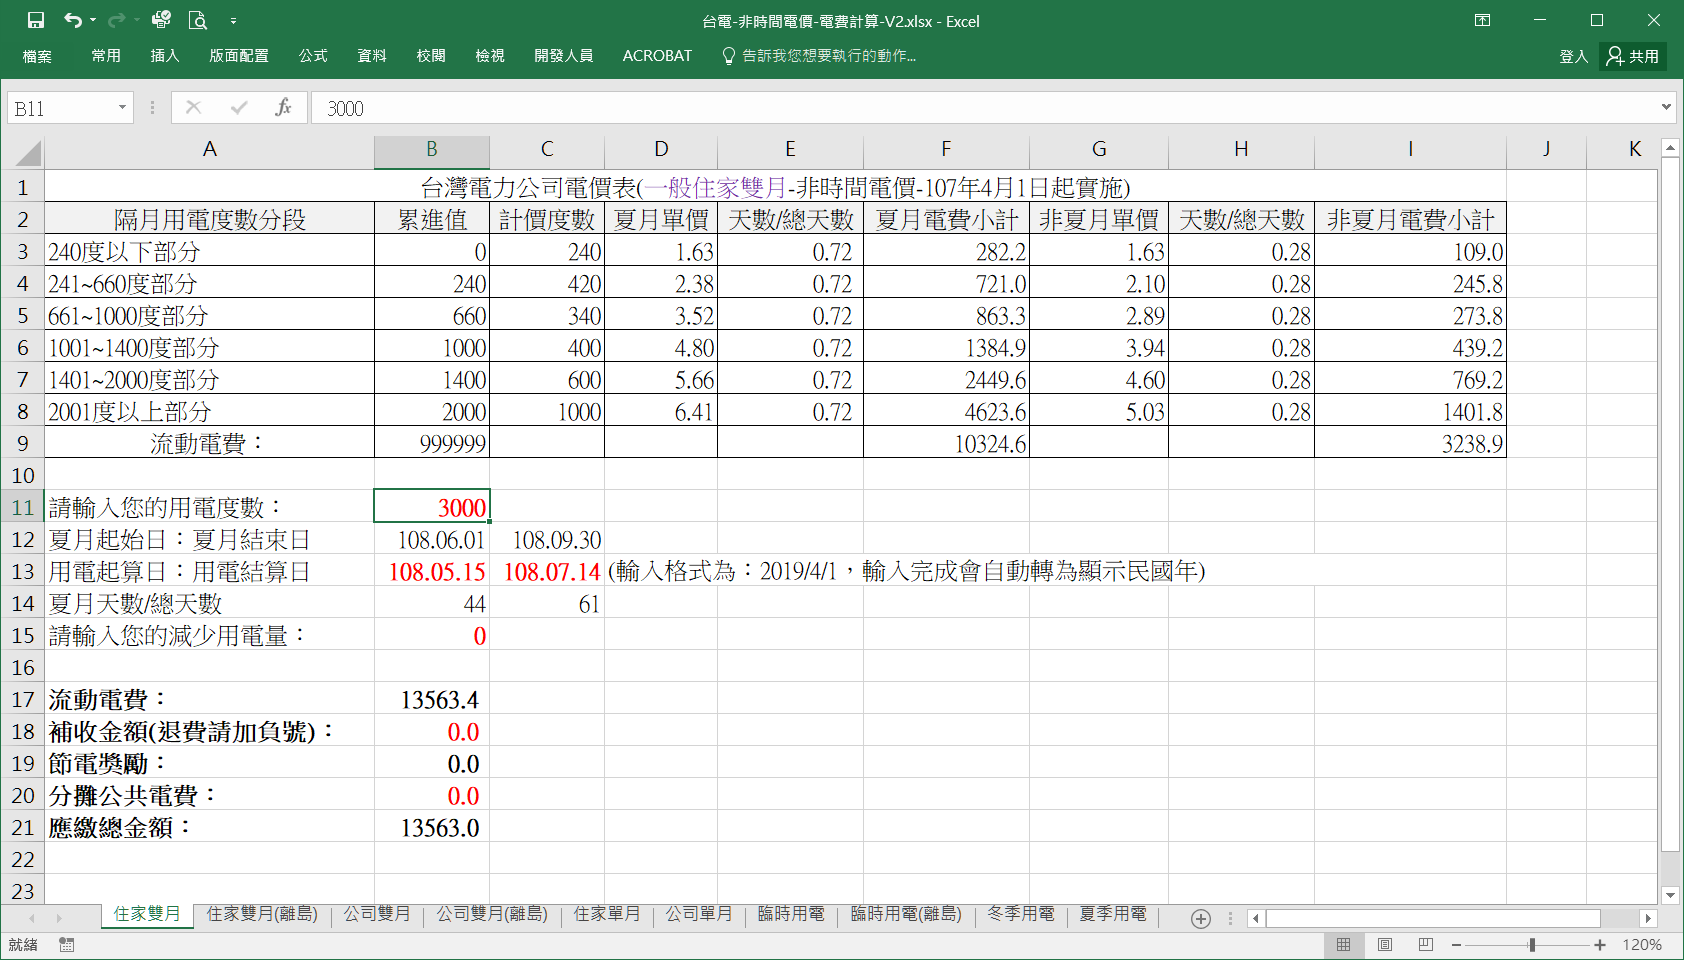This screenshot has width=1684, height=960.
Task: Click the Enter checkmark icon in formula bar
Action: pyautogui.click(x=239, y=108)
